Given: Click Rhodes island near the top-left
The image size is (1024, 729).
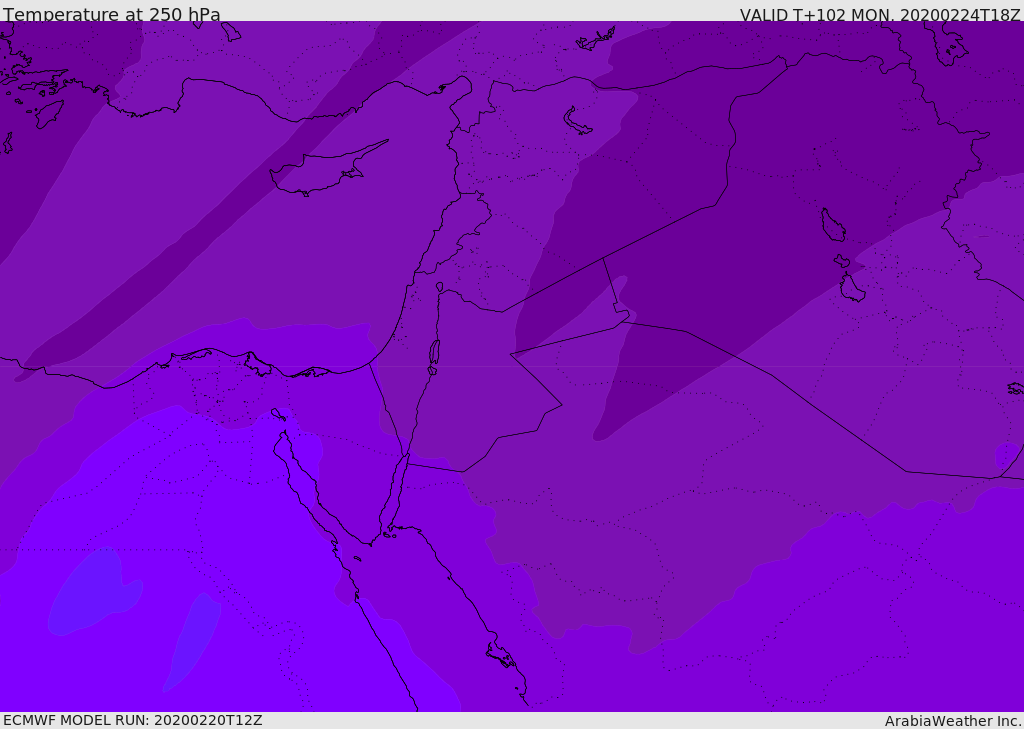Looking at the screenshot, I should click(48, 113).
